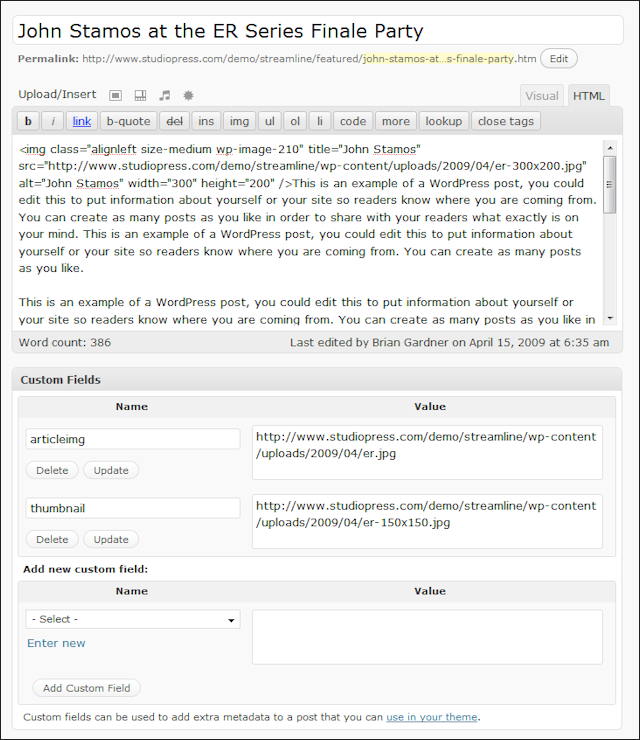Image resolution: width=640 pixels, height=740 pixels.
Task: Insert an image tag with img
Action: [239, 121]
